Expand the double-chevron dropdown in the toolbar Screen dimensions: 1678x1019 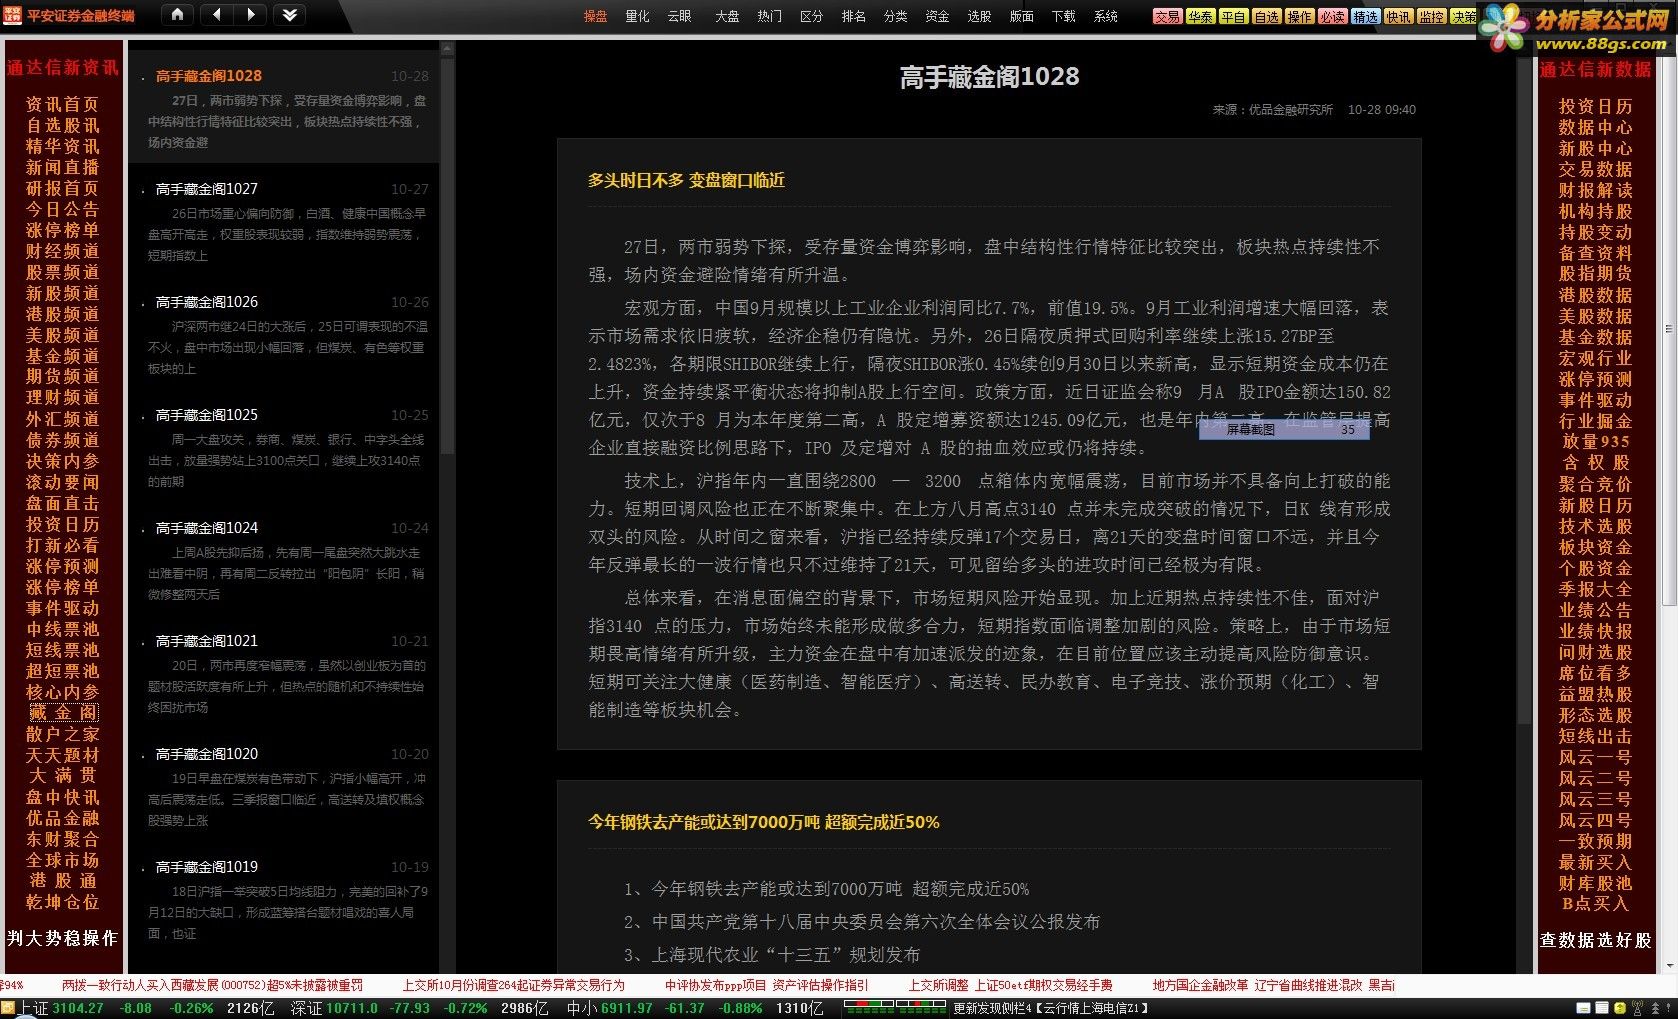(x=290, y=15)
